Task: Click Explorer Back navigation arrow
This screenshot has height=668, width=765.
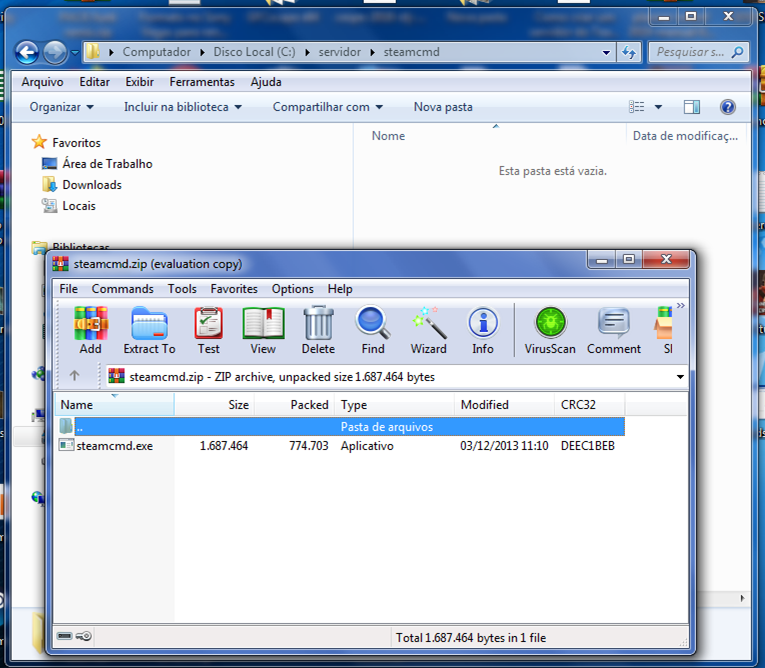Action: coord(26,52)
